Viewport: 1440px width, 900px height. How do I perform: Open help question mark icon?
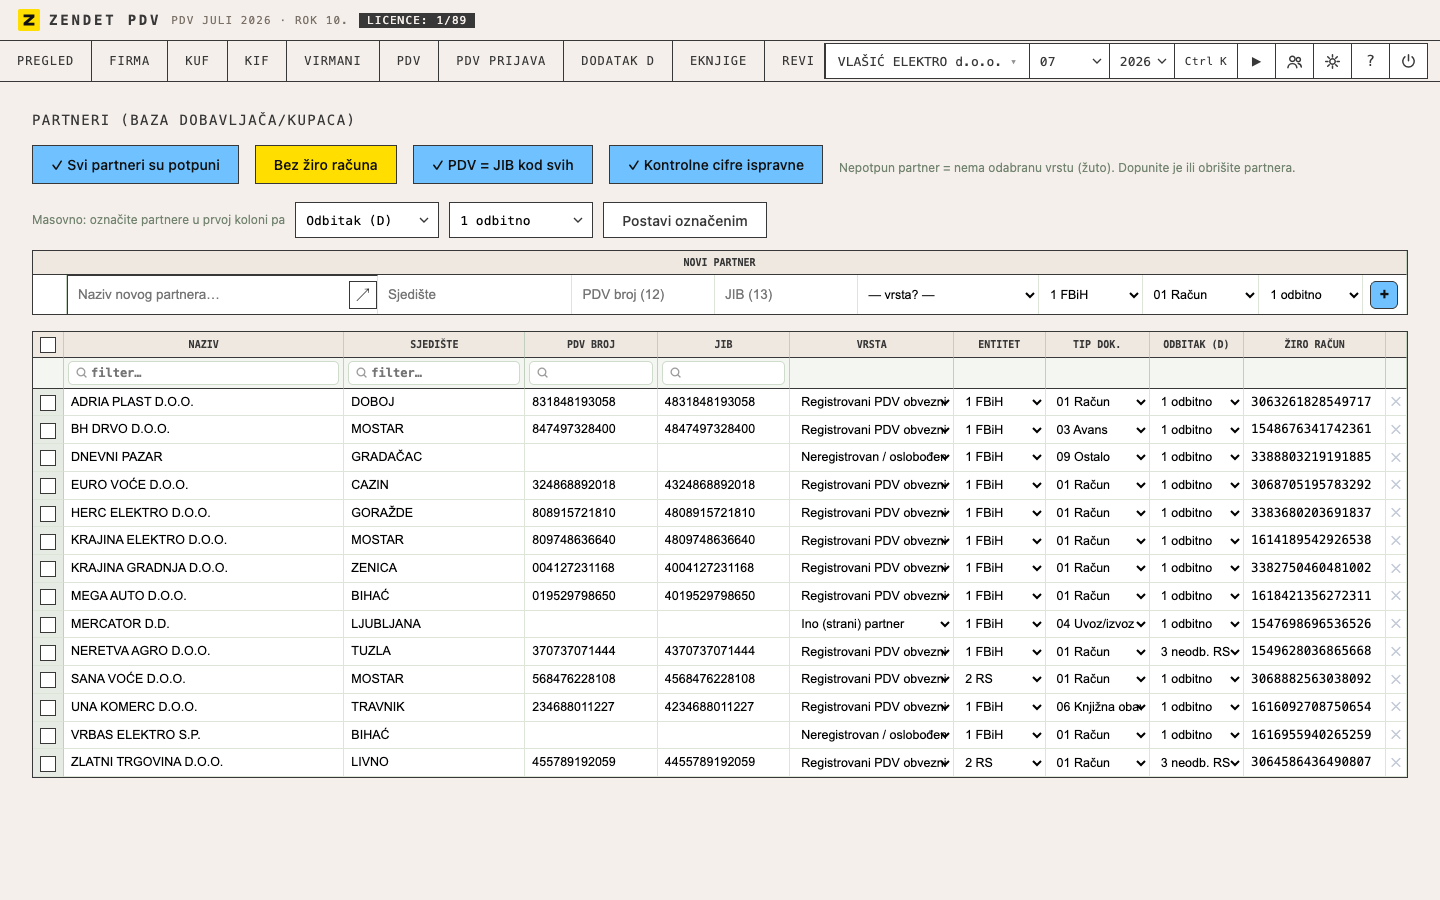(1370, 61)
